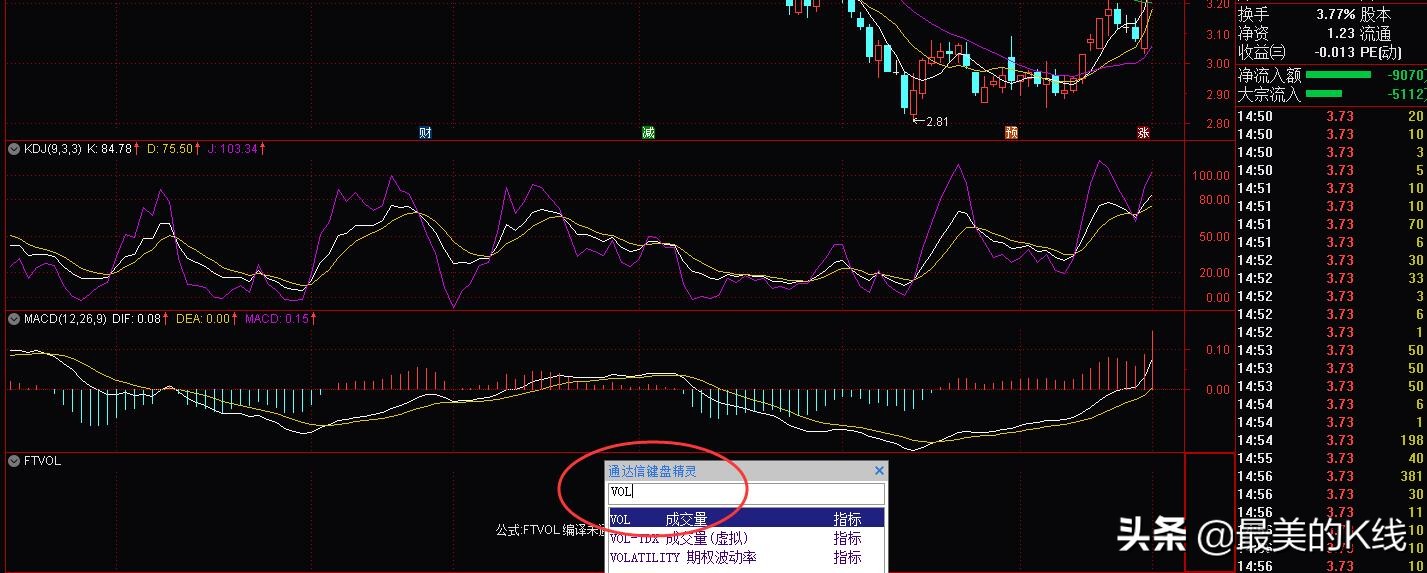This screenshot has width=1427, height=573.
Task: Select the VOL-TDX 成交量(虚拟) row
Action: pyautogui.click(x=747, y=538)
